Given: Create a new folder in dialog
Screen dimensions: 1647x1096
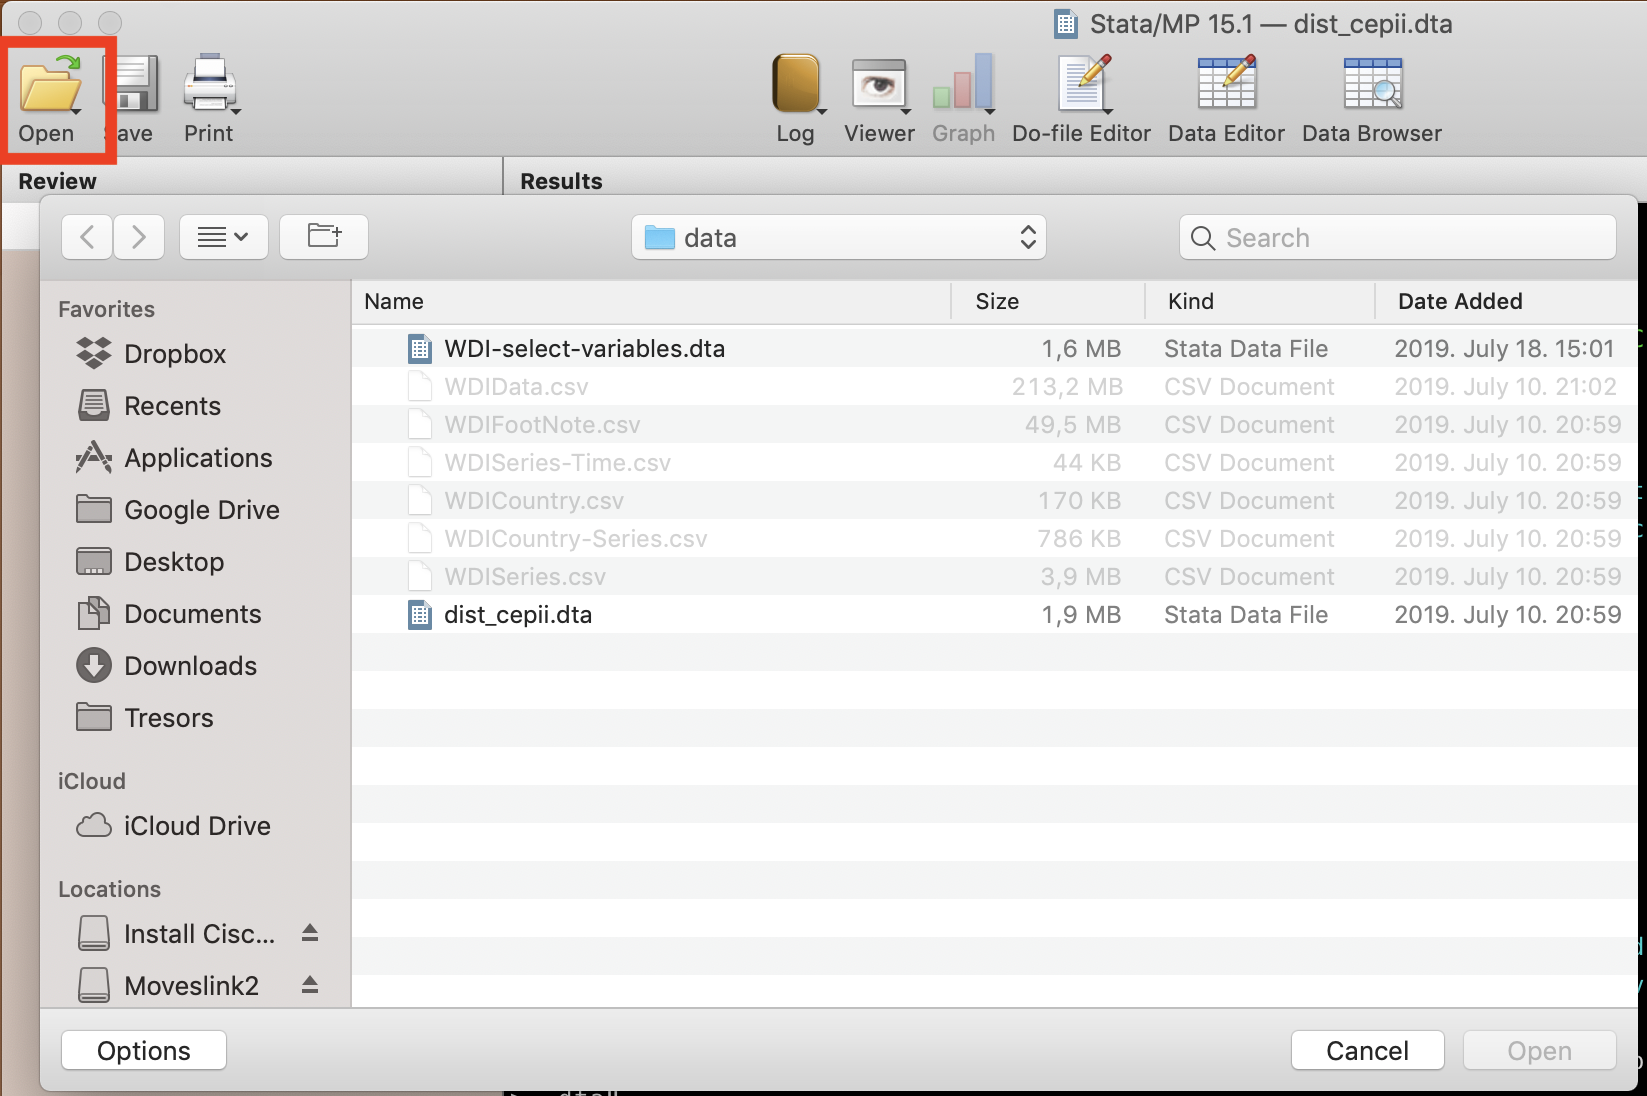Looking at the screenshot, I should coord(324,237).
